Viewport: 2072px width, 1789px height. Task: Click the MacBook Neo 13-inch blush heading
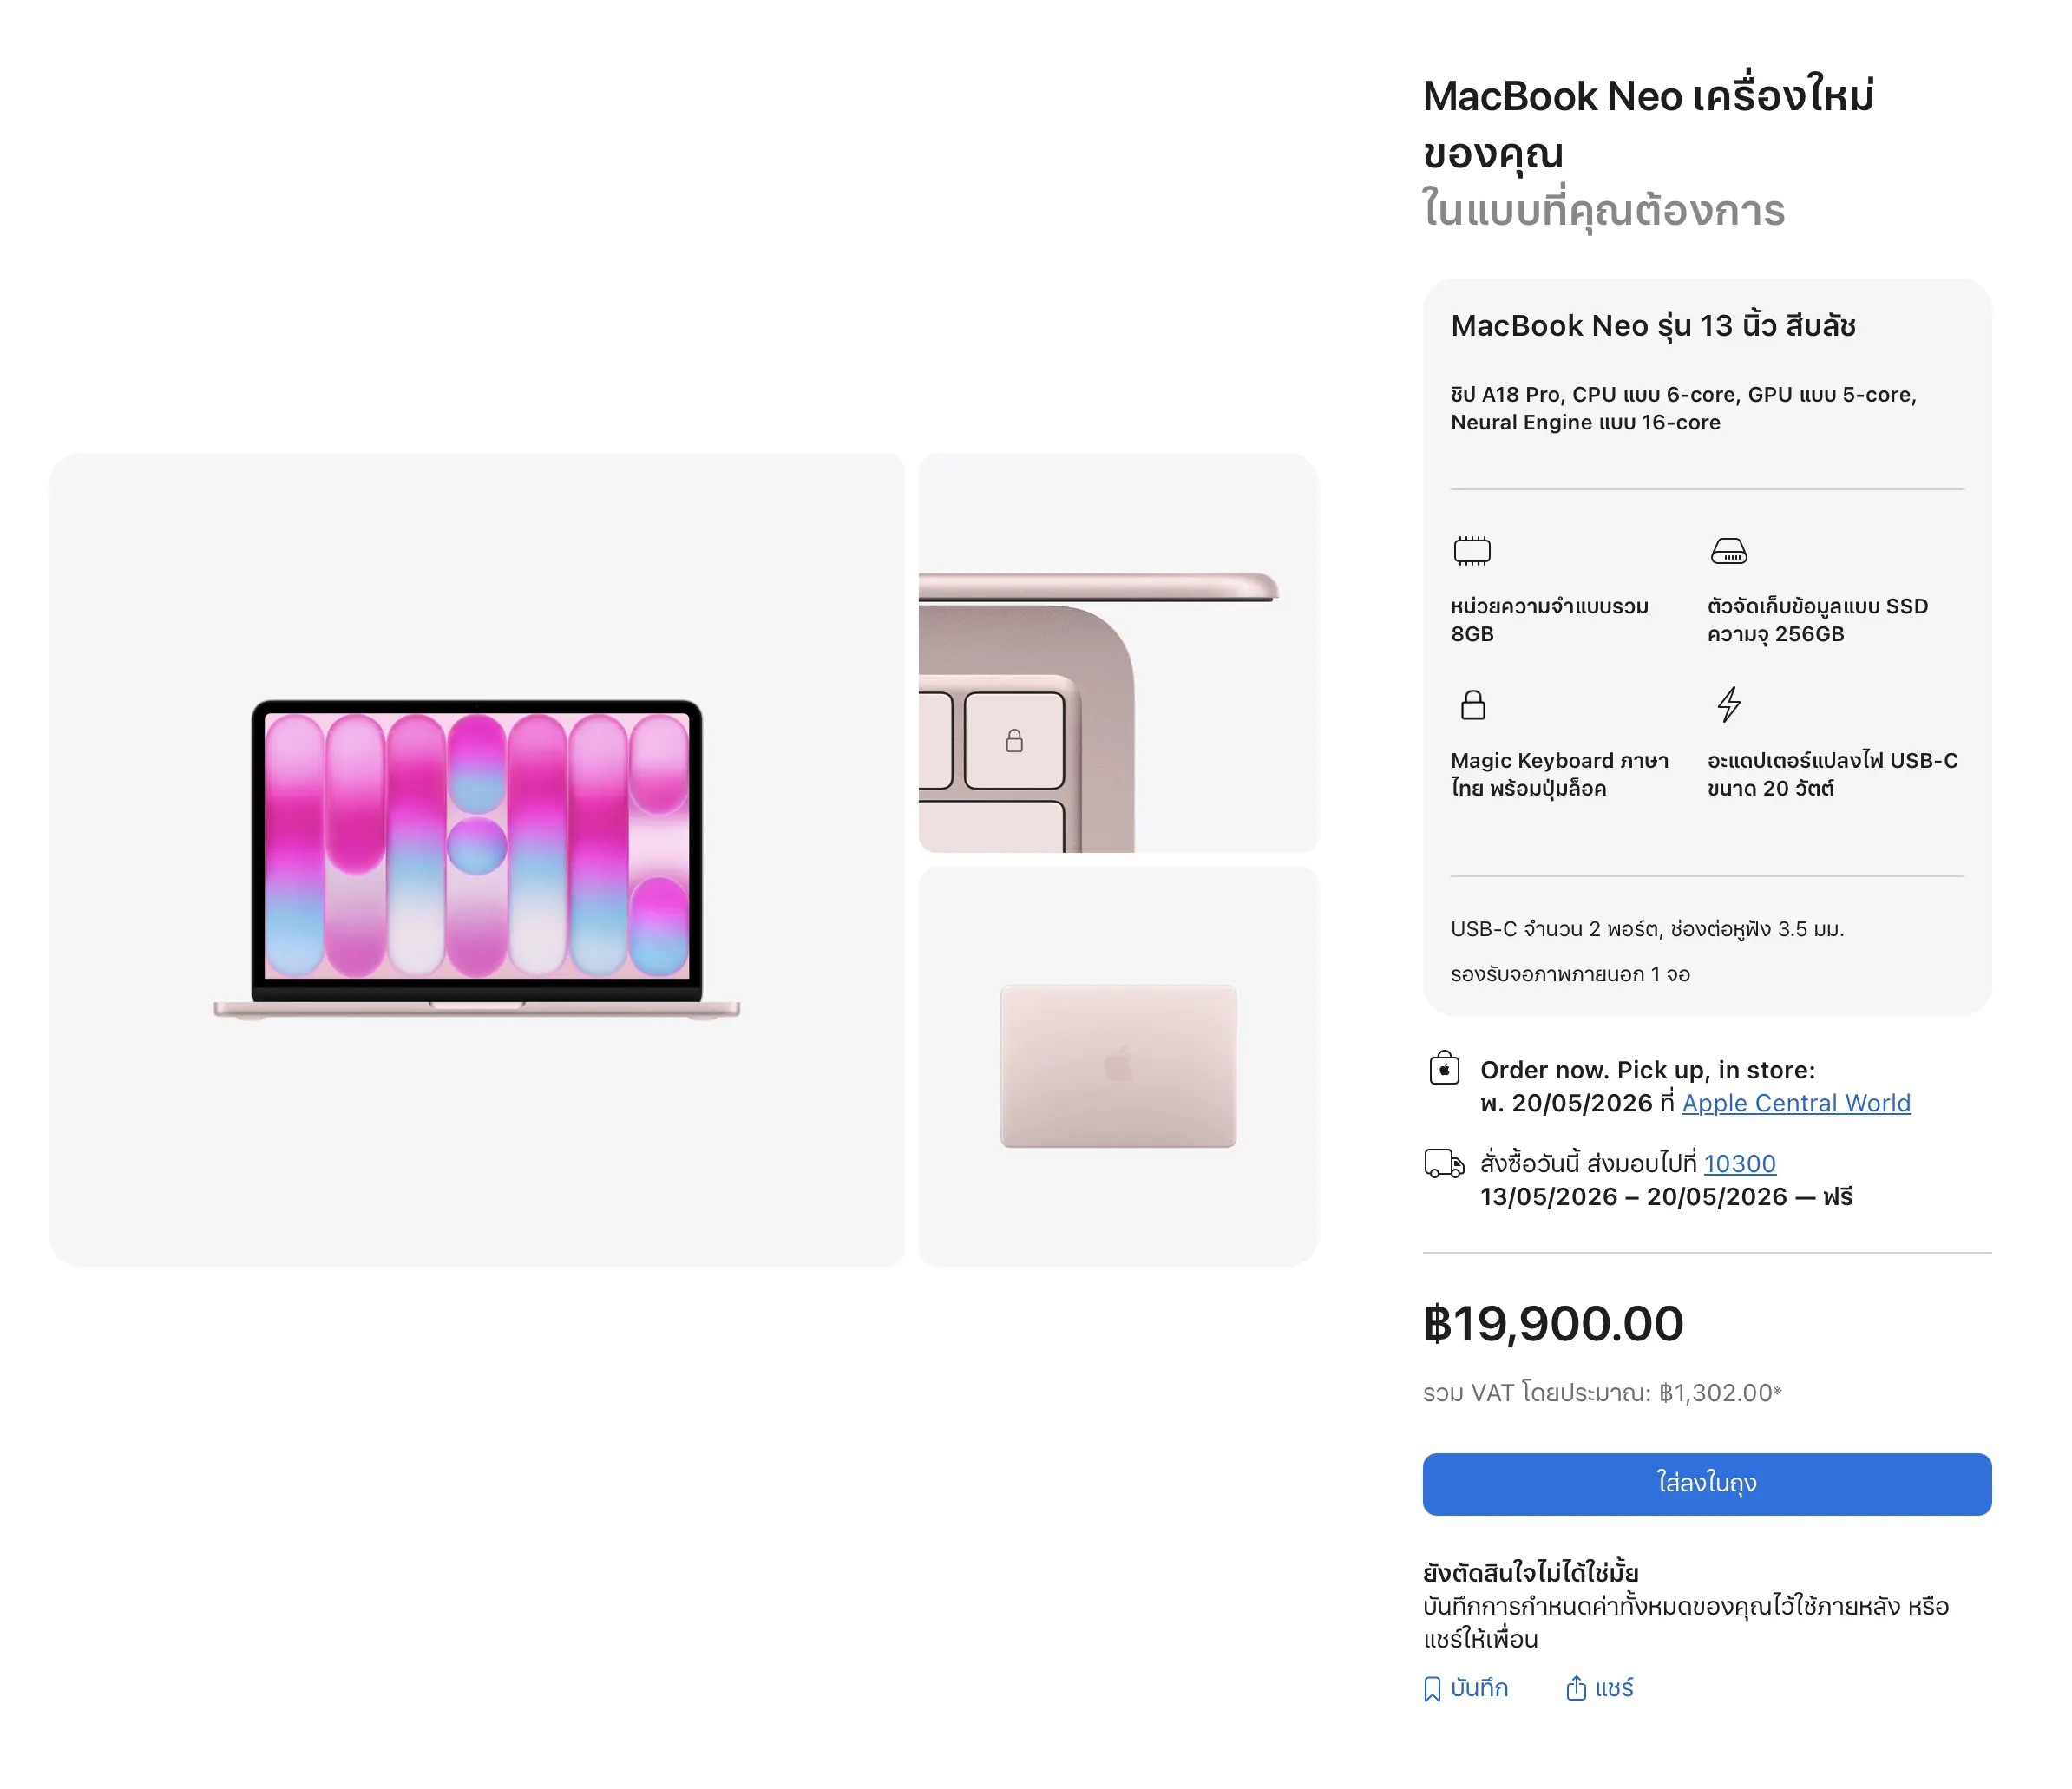click(1653, 326)
